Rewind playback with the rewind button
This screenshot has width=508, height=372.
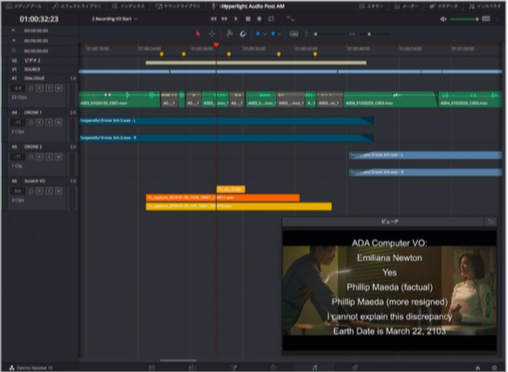(213, 19)
